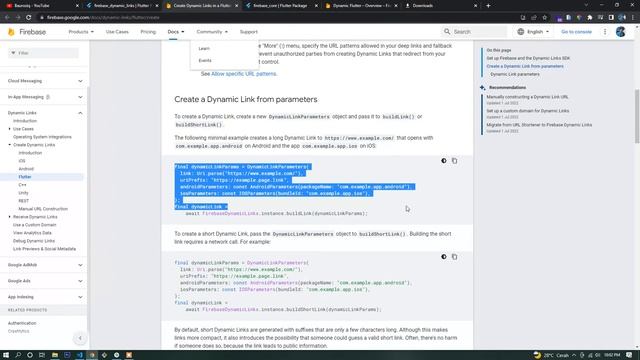640x360 pixels.
Task: Open the new tab plus button
Action: [x=488, y=6]
